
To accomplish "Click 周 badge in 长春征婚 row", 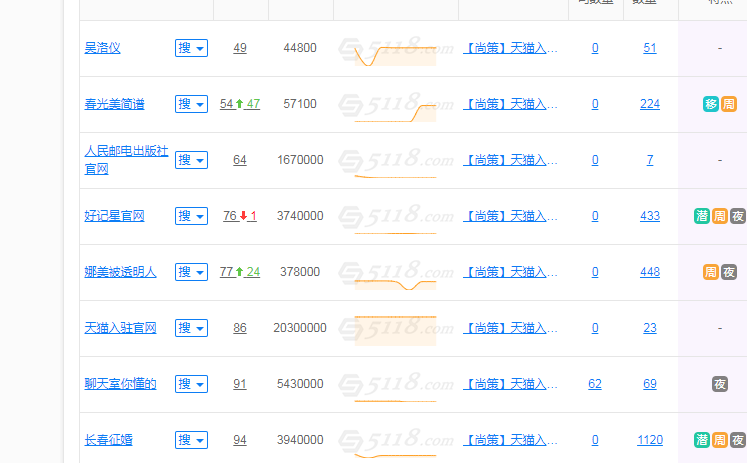I will (x=720, y=440).
